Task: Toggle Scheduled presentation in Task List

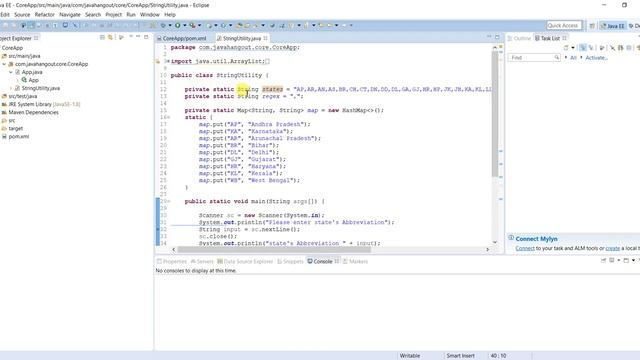Action: (591, 48)
